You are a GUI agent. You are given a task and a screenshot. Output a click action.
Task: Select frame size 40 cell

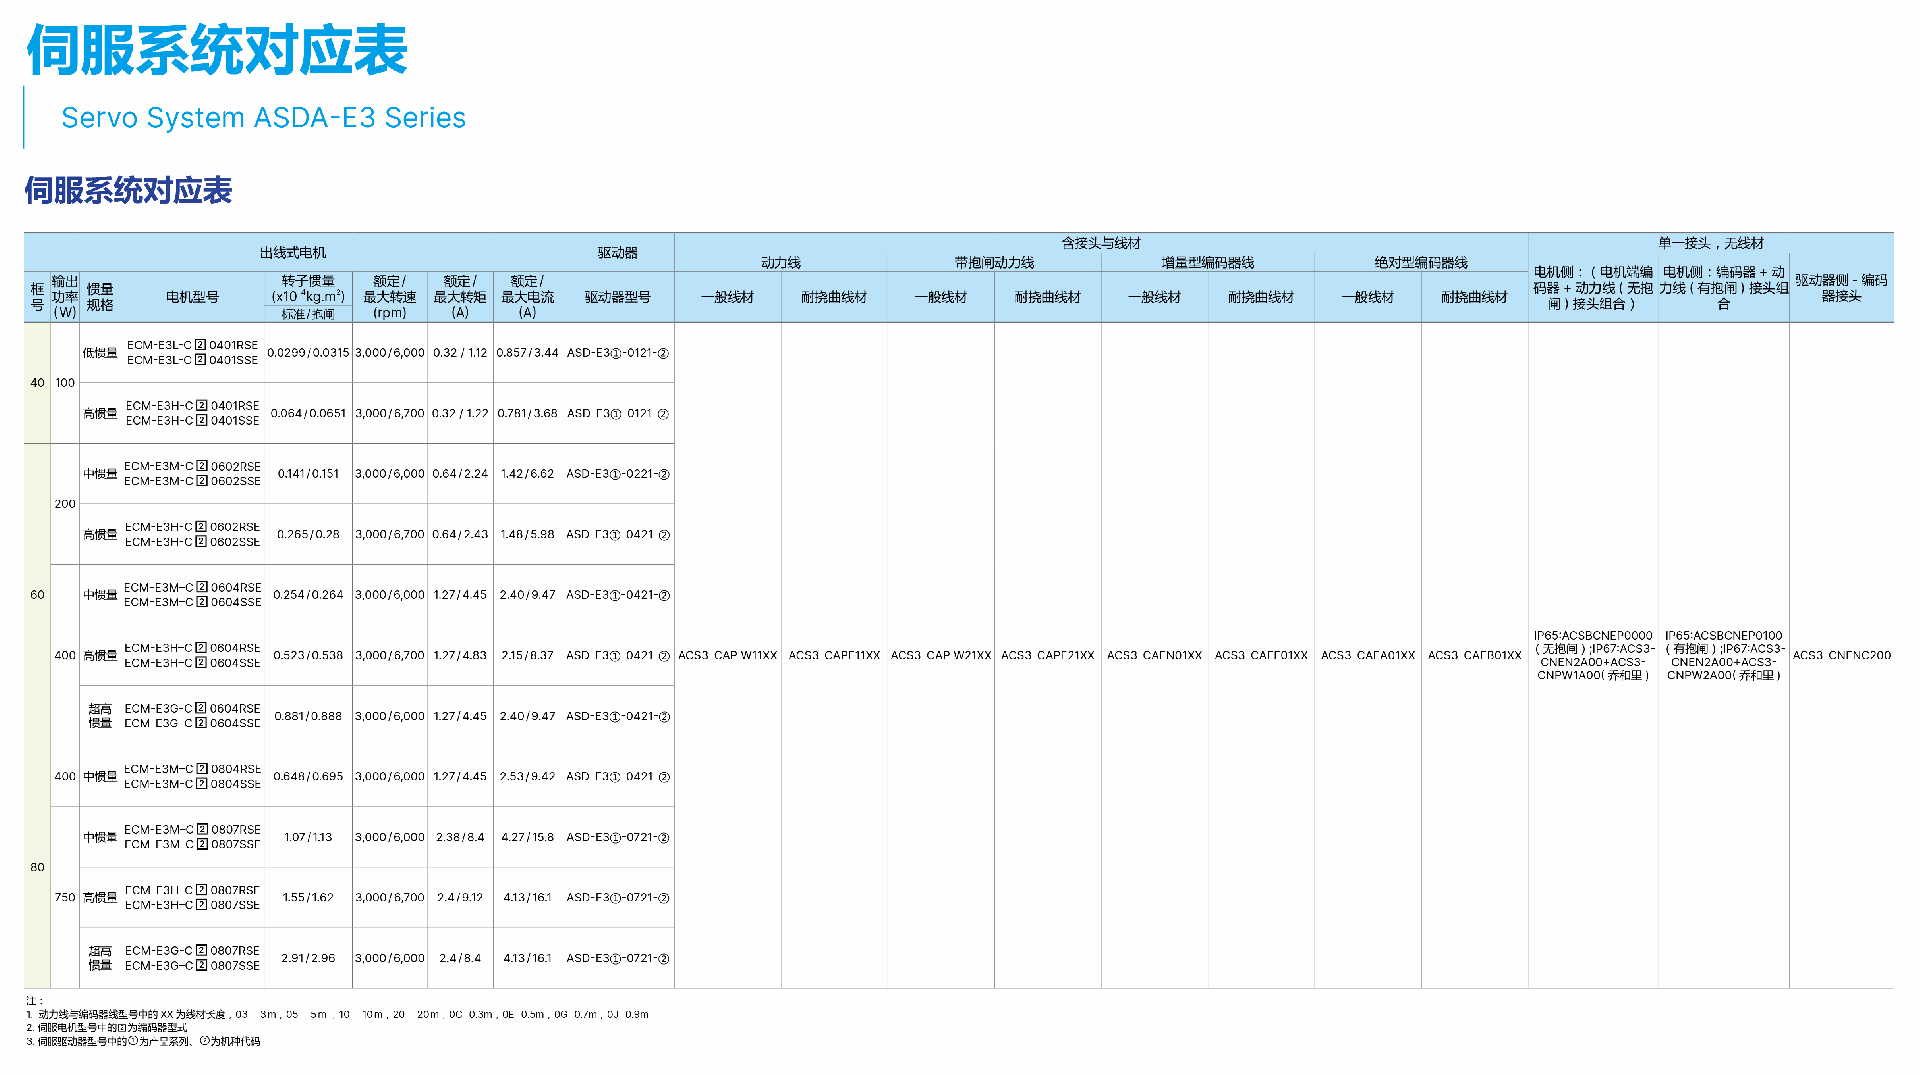(37, 383)
